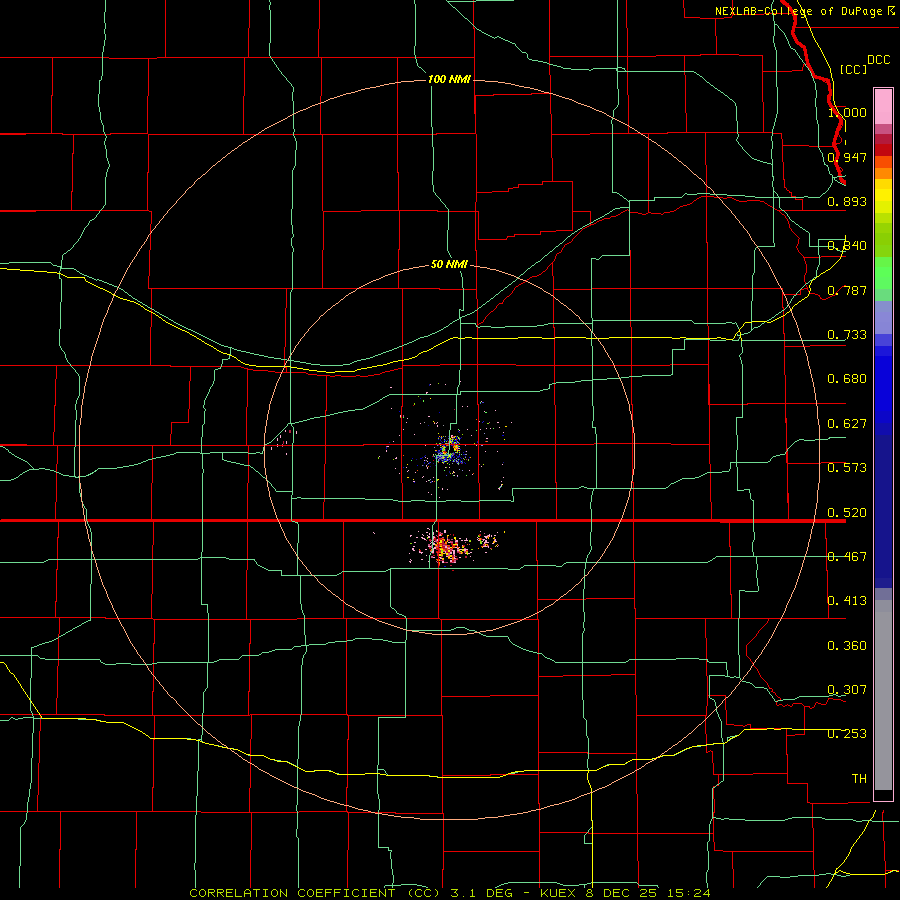This screenshot has width=900, height=900.
Task: Click the 0.573 scale value
Action: click(847, 468)
